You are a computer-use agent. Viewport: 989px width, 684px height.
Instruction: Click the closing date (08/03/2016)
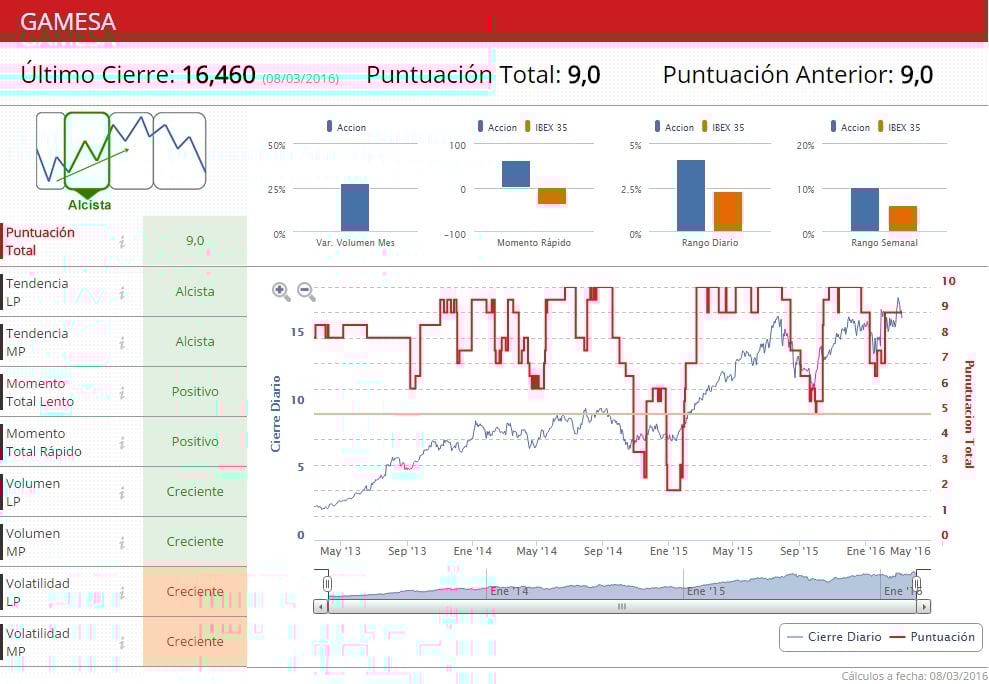click(301, 79)
